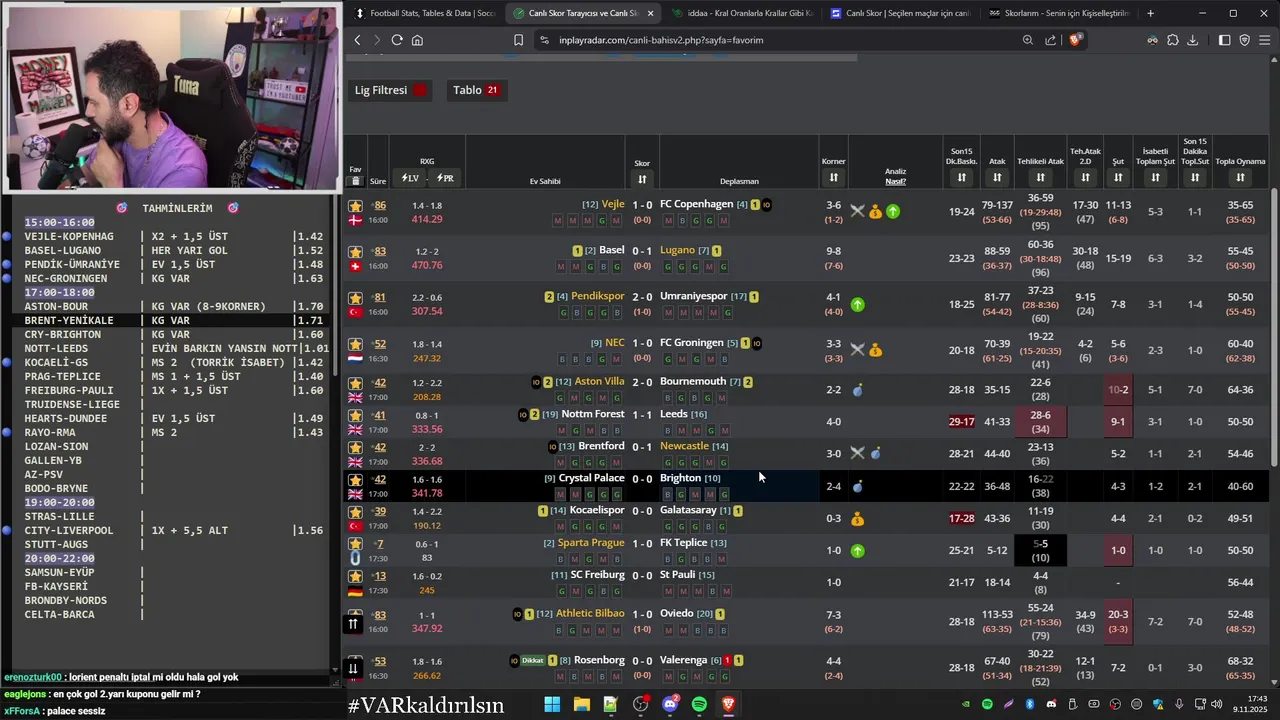The height and width of the screenshot is (720, 1280).
Task: Open the page zoom magnifier icon
Action: [x=1028, y=40]
